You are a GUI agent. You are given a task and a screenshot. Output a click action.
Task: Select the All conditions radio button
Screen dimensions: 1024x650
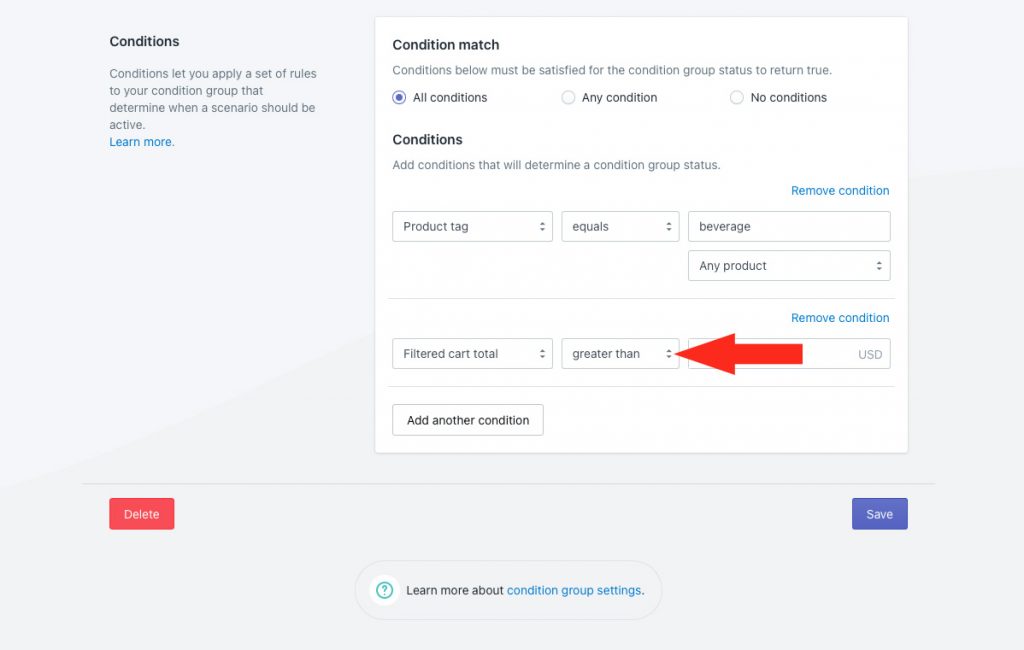399,97
